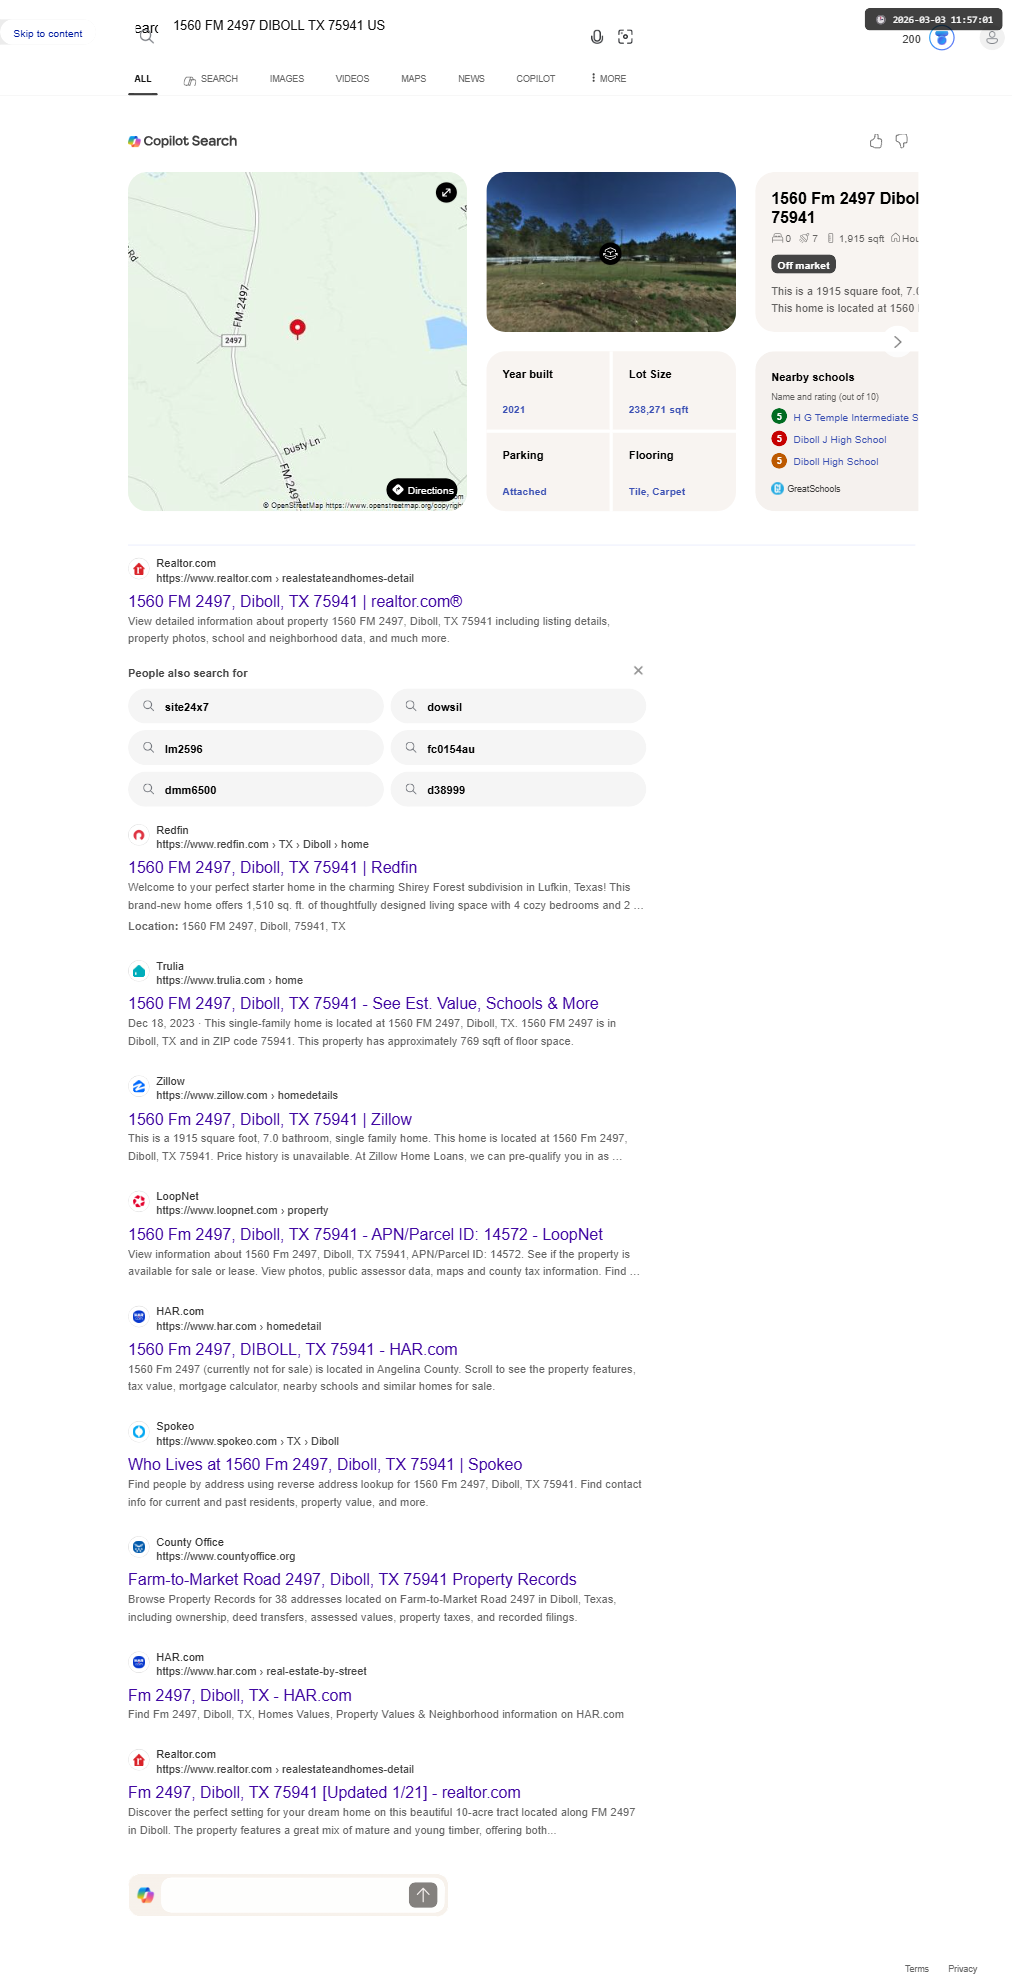Viewport: 1012px width, 1987px height.
Task: Open the Terms footer link
Action: coord(917,1969)
